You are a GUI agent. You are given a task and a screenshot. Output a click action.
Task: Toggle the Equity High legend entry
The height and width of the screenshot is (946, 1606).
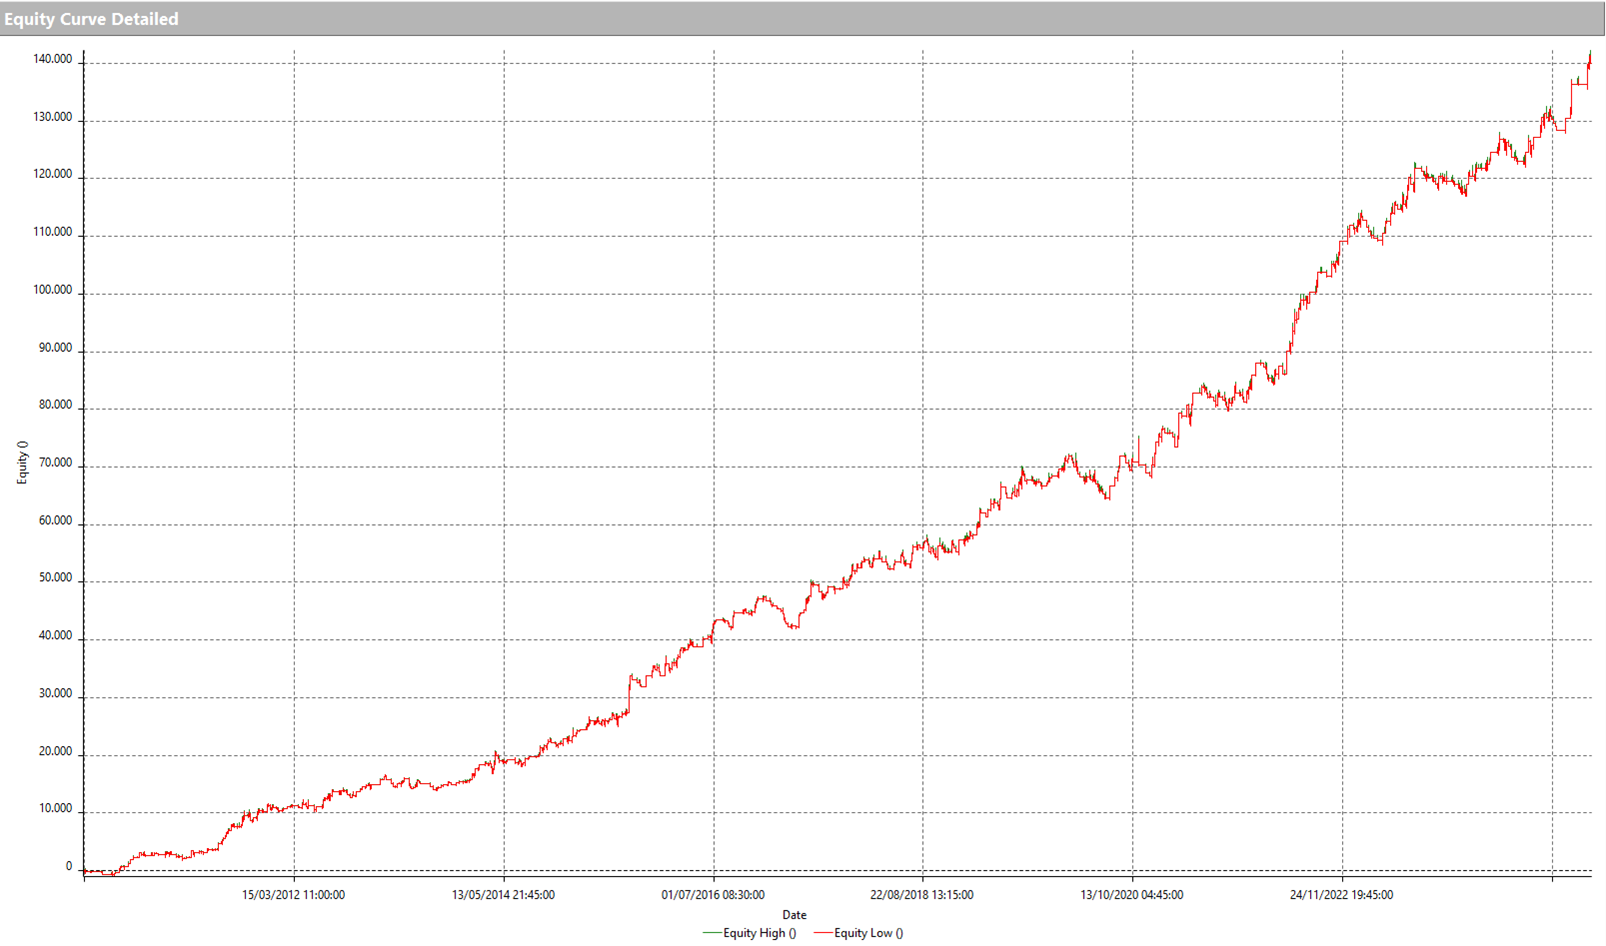[x=759, y=933]
